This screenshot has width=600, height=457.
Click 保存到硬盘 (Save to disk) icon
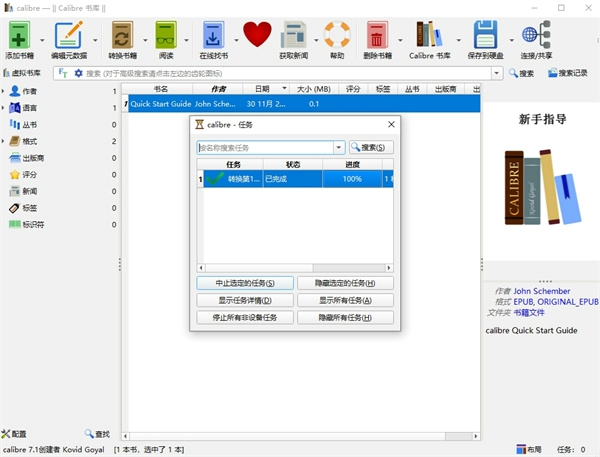point(485,35)
